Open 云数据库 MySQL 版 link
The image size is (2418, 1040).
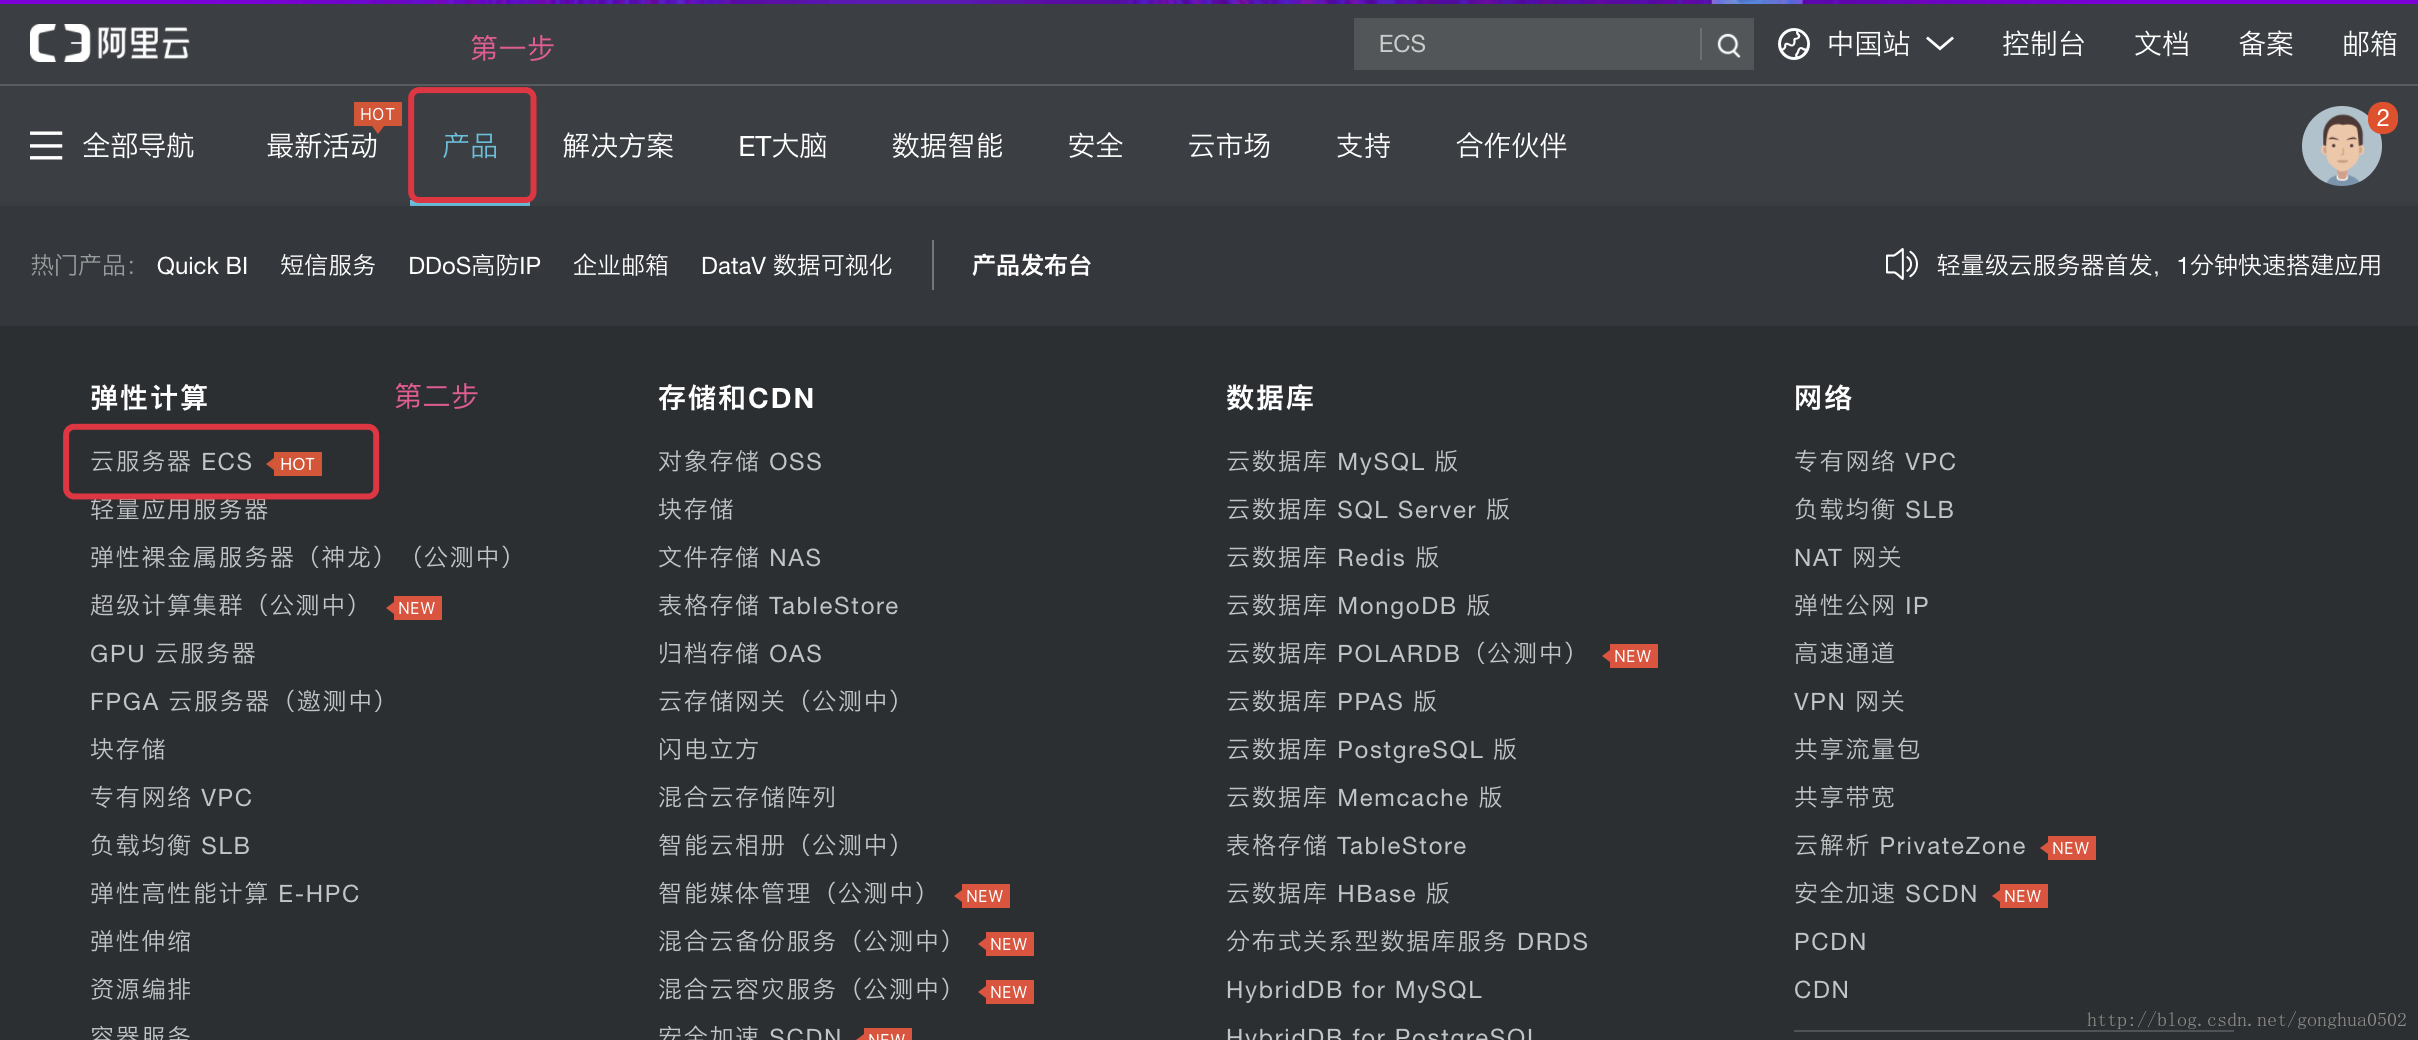(x=1342, y=461)
